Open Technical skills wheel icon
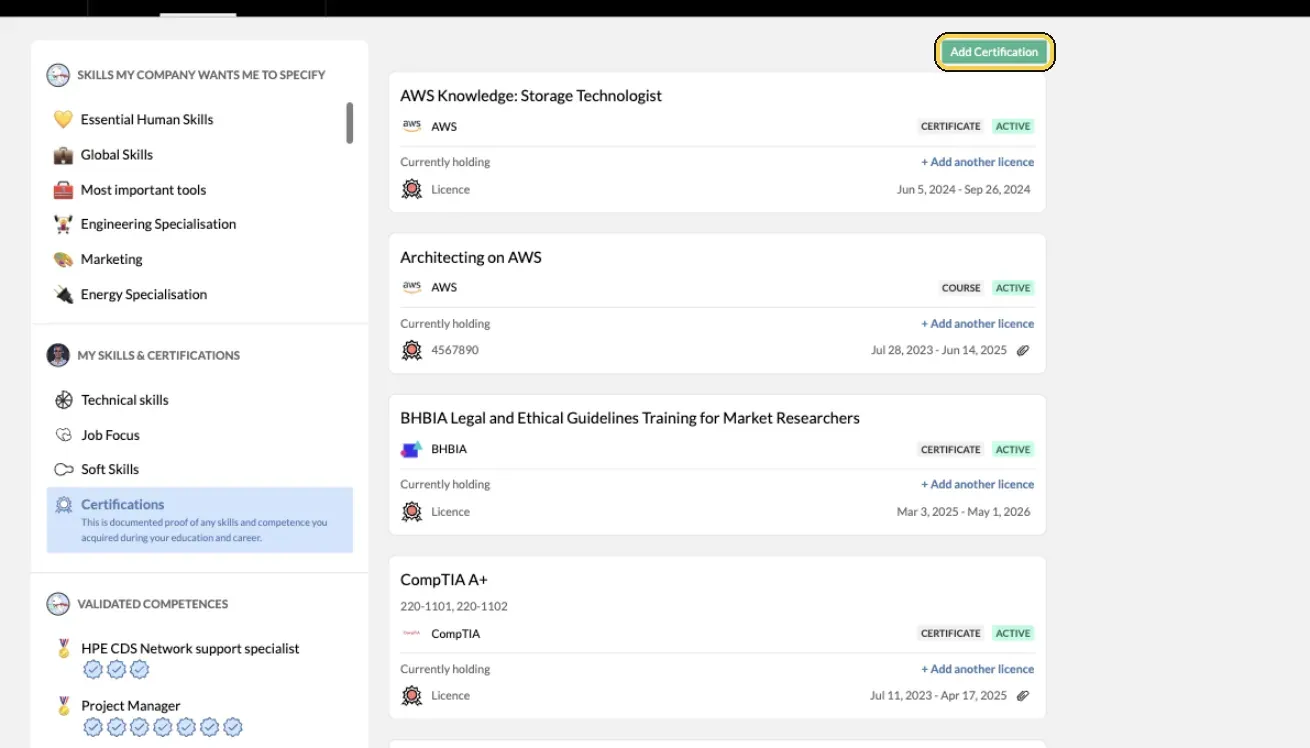Image resolution: width=1310 pixels, height=748 pixels. point(64,400)
